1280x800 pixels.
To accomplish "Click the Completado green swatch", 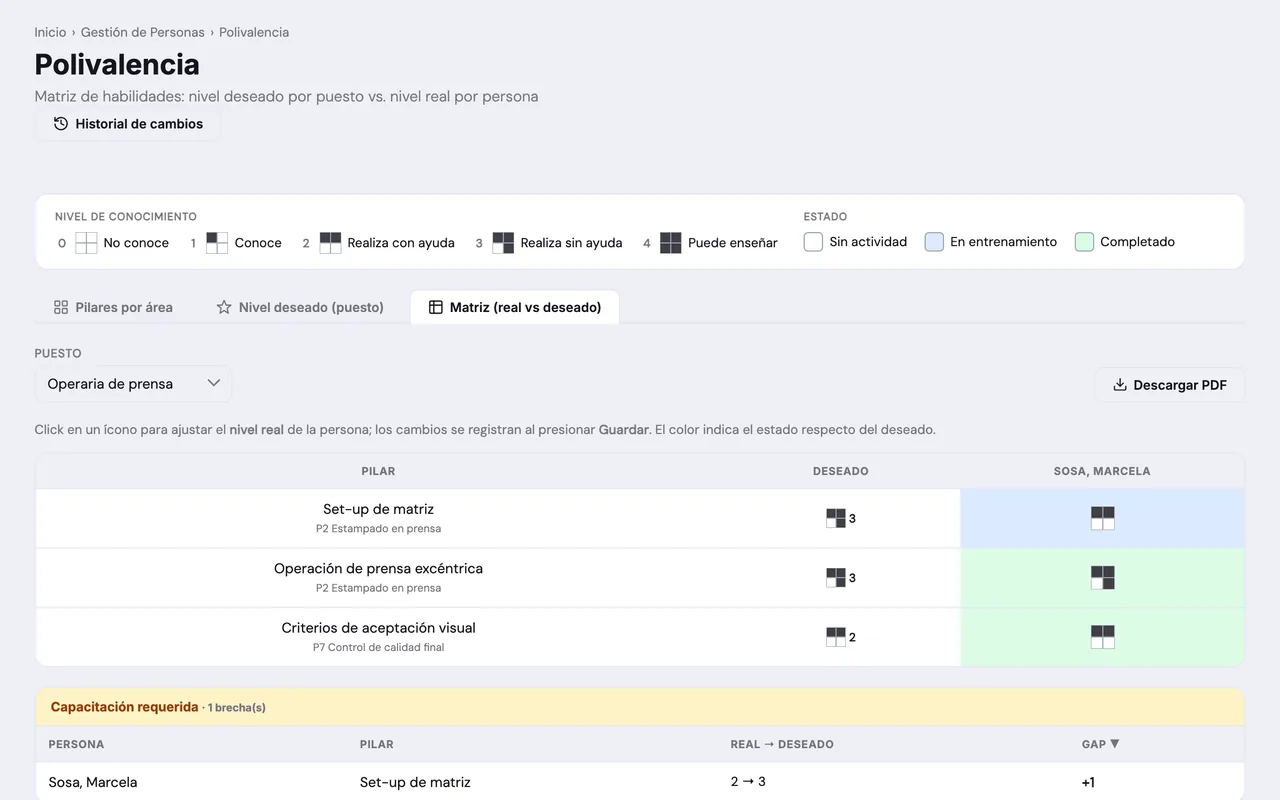I will click(x=1084, y=242).
